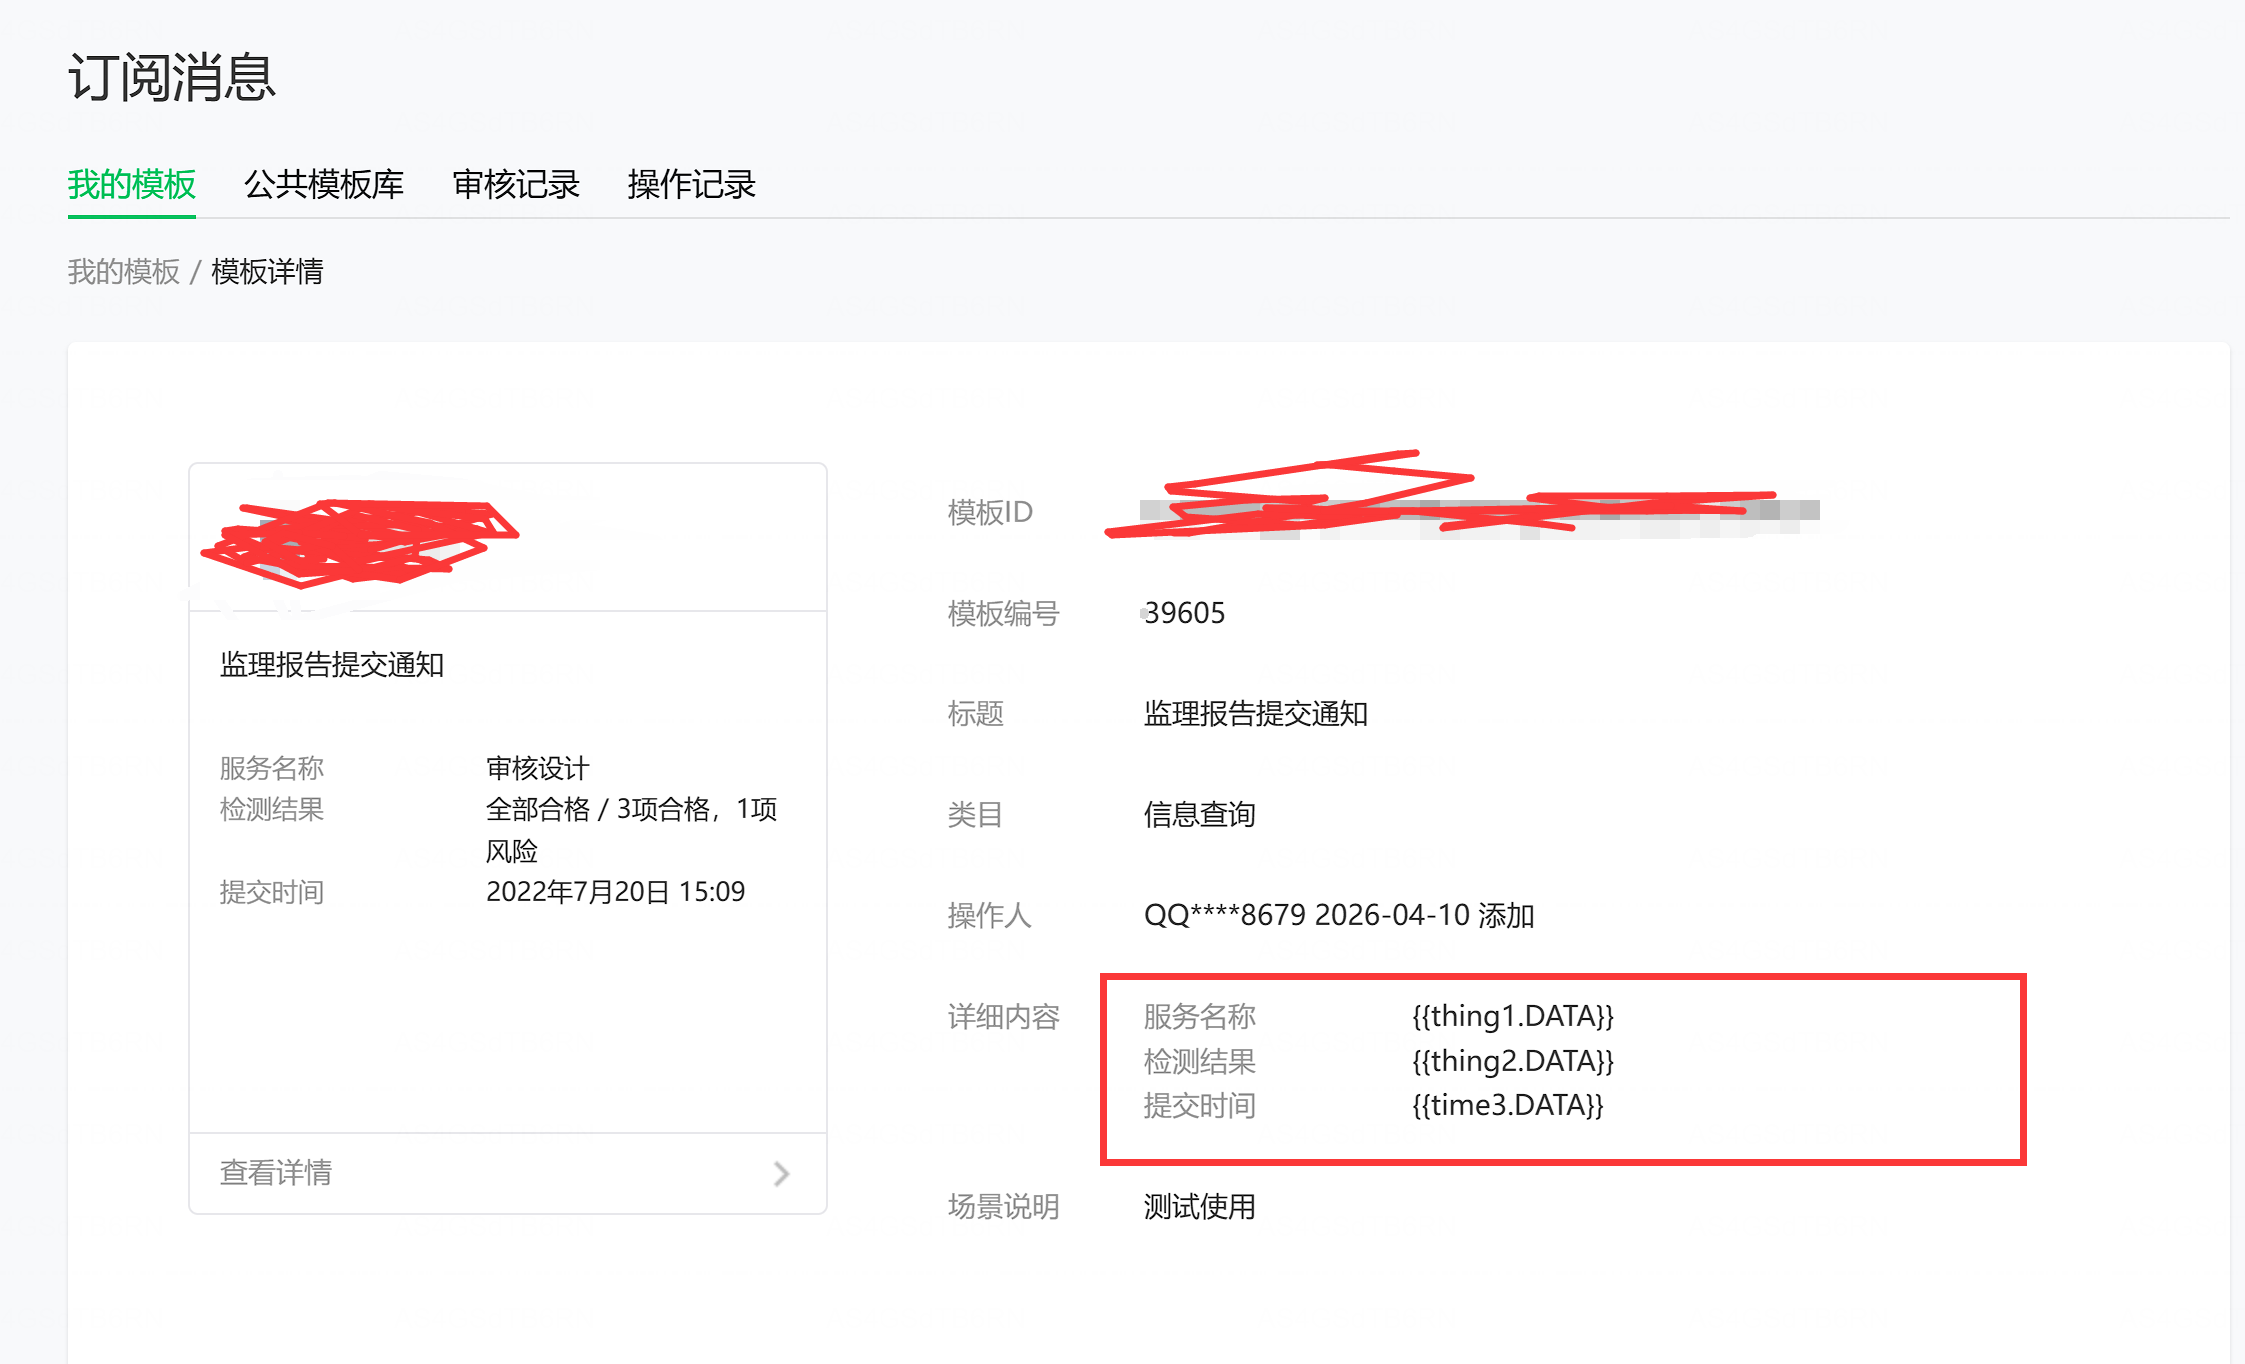The height and width of the screenshot is (1364, 2245).
Task: Open the 操作记录 tab
Action: pos(691,185)
